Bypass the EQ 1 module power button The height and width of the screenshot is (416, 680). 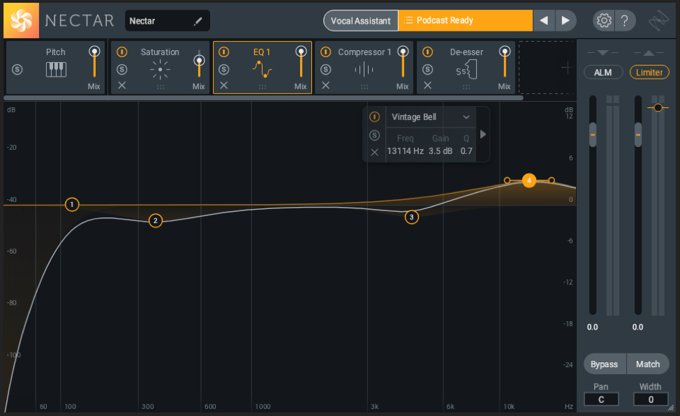pyautogui.click(x=224, y=52)
